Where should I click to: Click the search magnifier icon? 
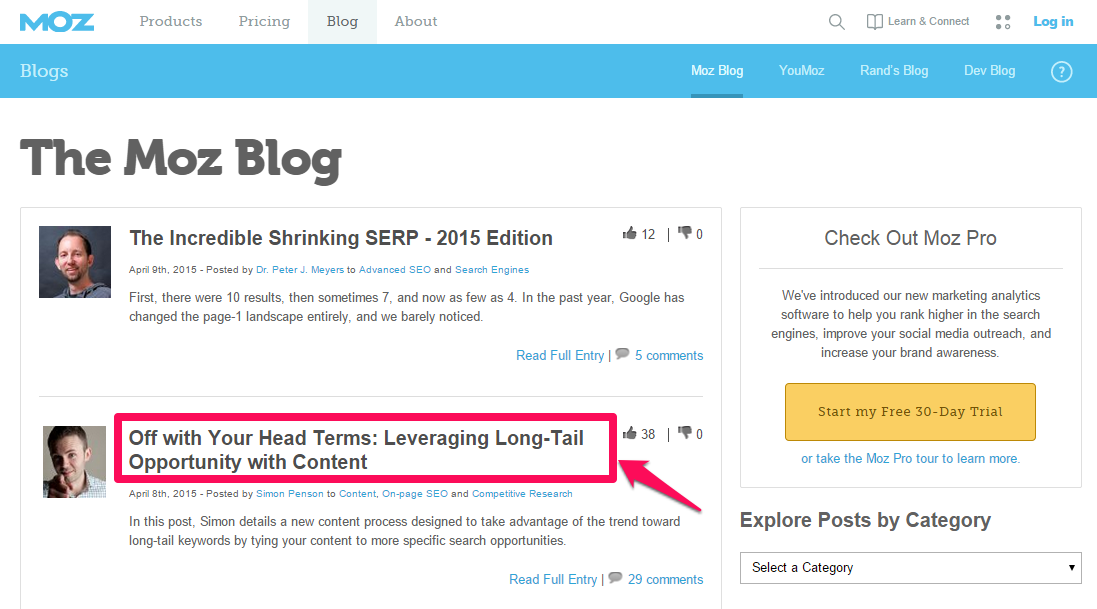pos(837,22)
